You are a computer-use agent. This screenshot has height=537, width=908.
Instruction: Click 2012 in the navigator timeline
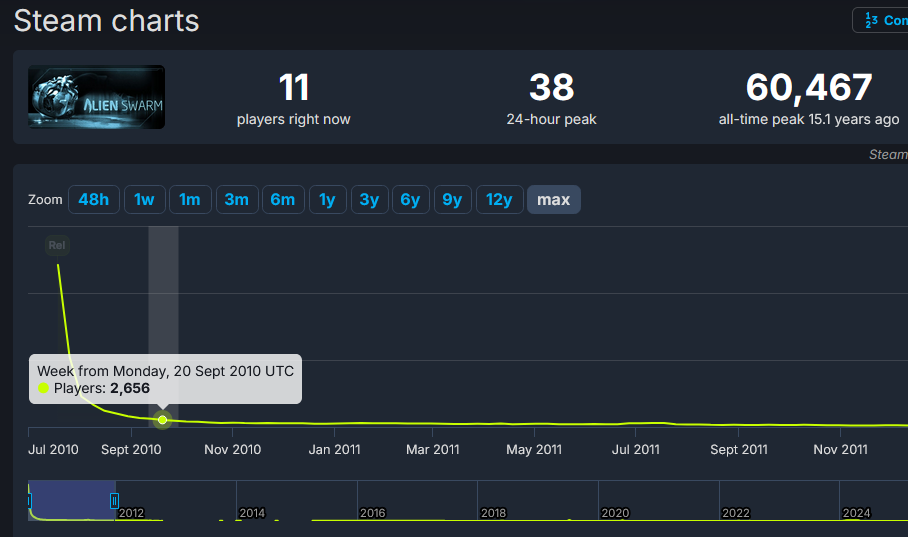(x=131, y=513)
